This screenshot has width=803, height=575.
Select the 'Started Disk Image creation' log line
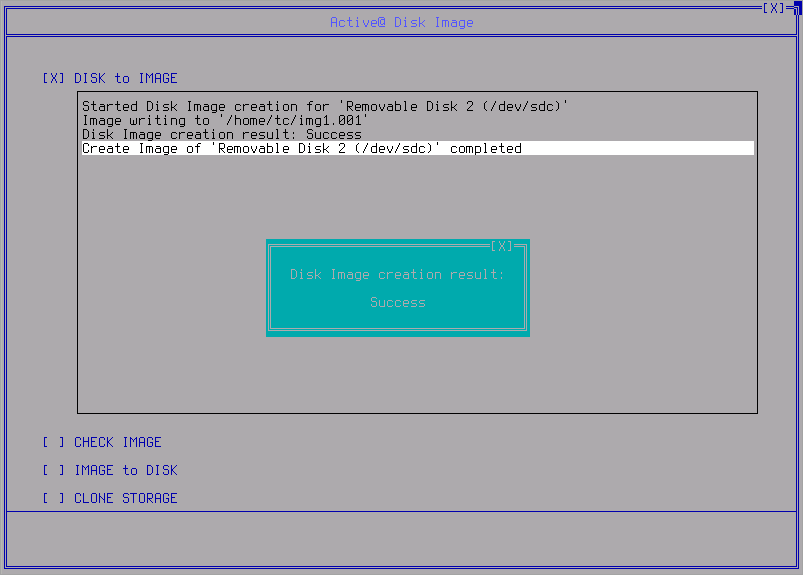click(x=325, y=106)
